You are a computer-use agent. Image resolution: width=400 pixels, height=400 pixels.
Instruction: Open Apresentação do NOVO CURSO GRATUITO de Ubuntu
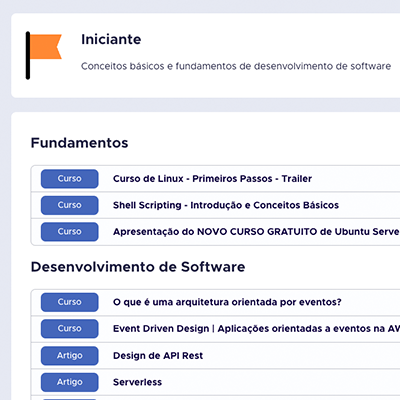[x=256, y=232]
